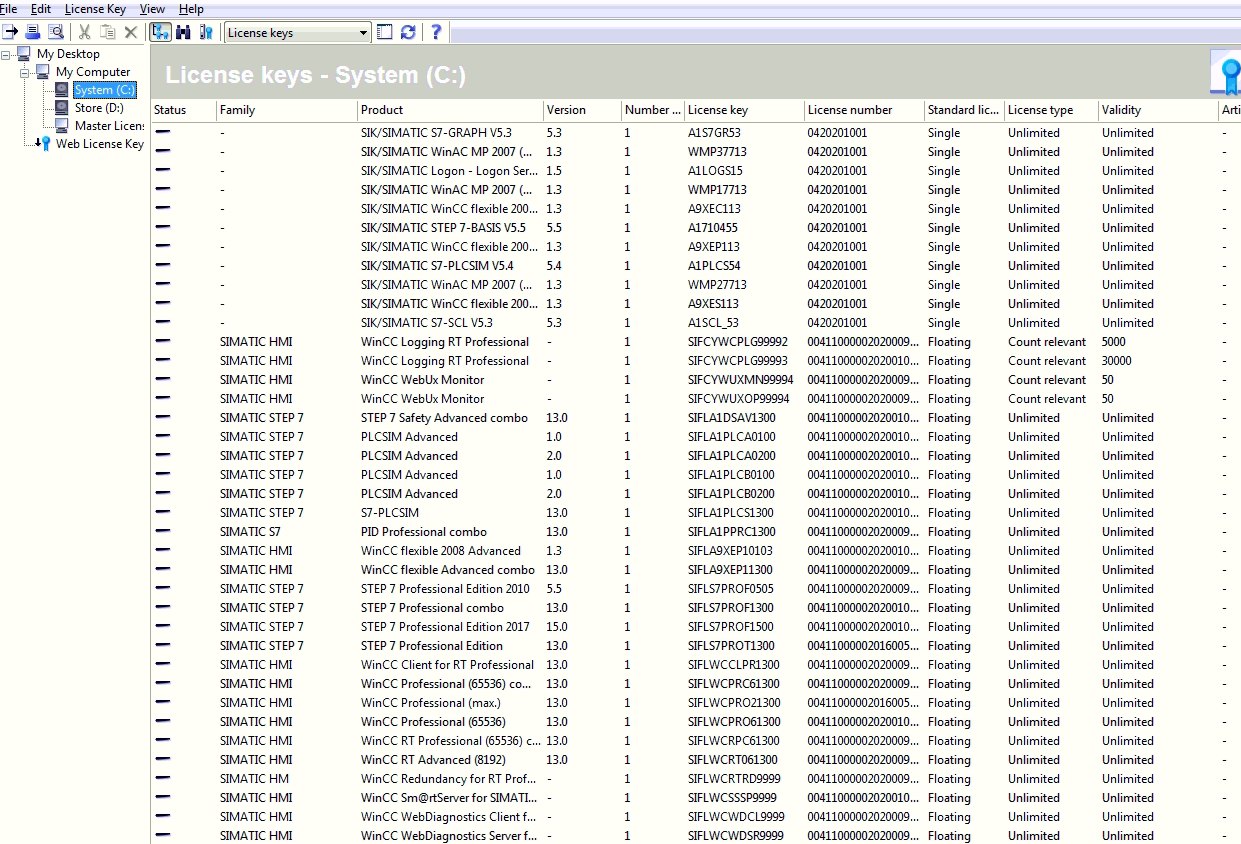Collapse the My Computer tree node
Viewport: 1241px width, 844px height.
pyautogui.click(x=25, y=72)
